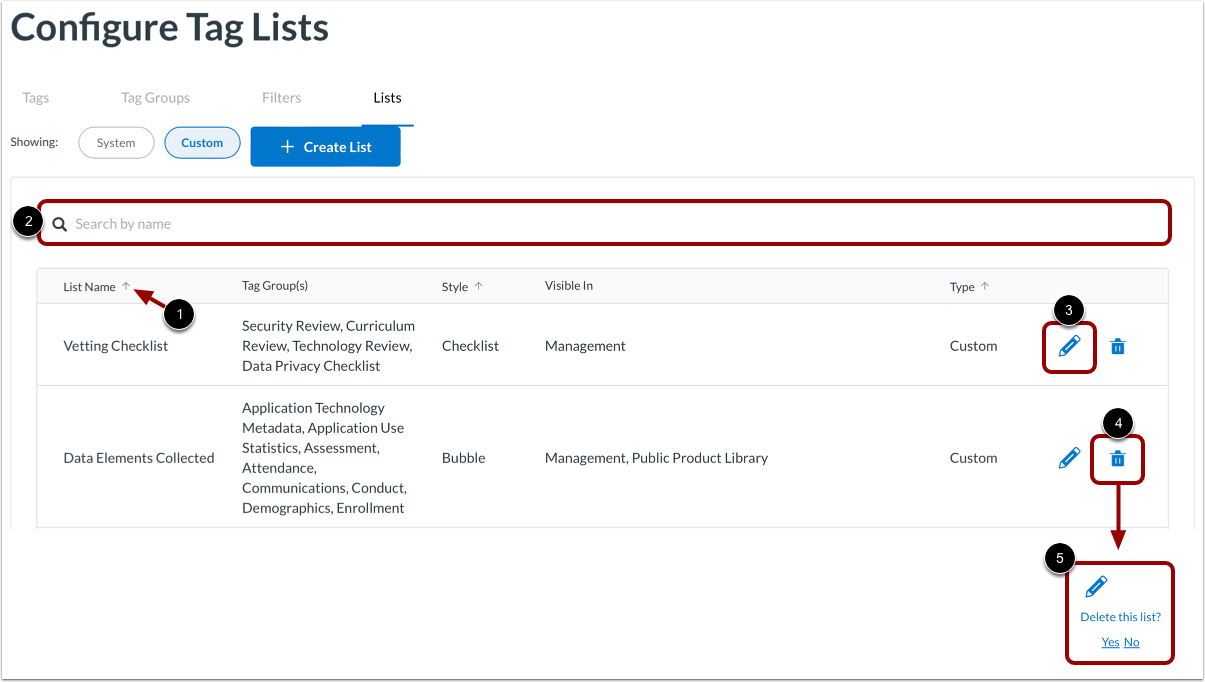This screenshot has width=1205, height=682.
Task: Click the Create List button
Action: (325, 146)
